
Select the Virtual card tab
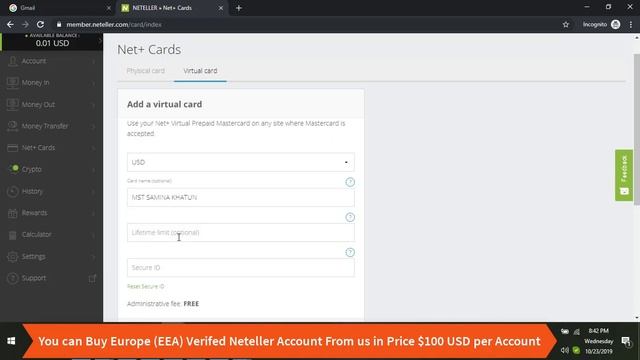pyautogui.click(x=200, y=71)
